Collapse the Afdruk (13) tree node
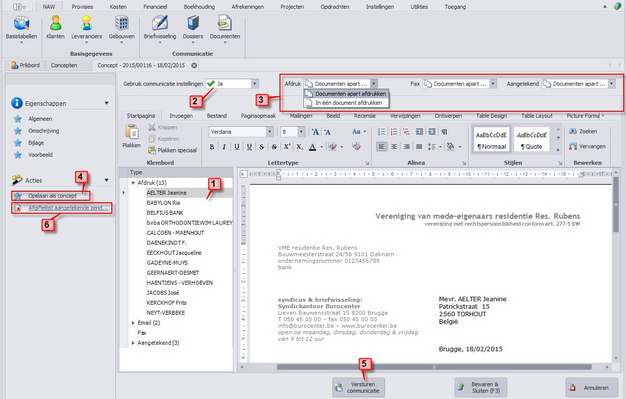The image size is (626, 399). [133, 183]
